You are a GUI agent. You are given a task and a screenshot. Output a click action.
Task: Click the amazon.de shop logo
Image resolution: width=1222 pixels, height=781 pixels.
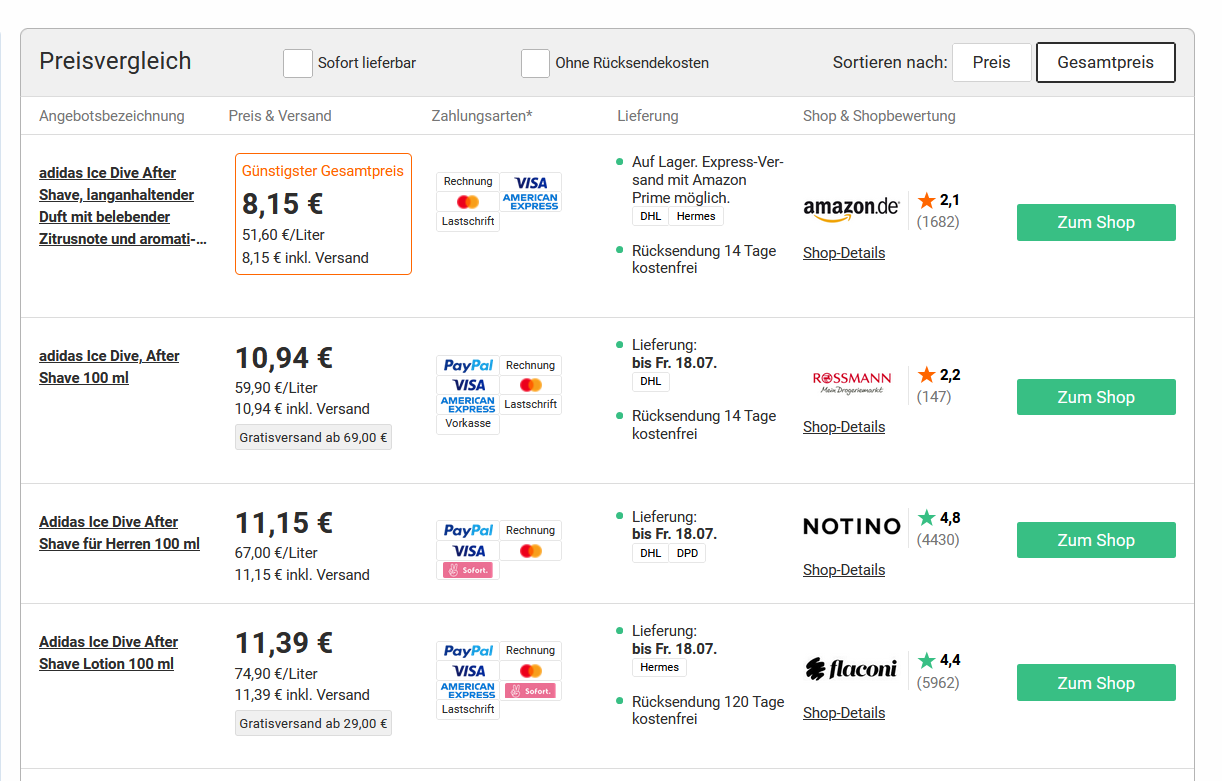point(851,208)
